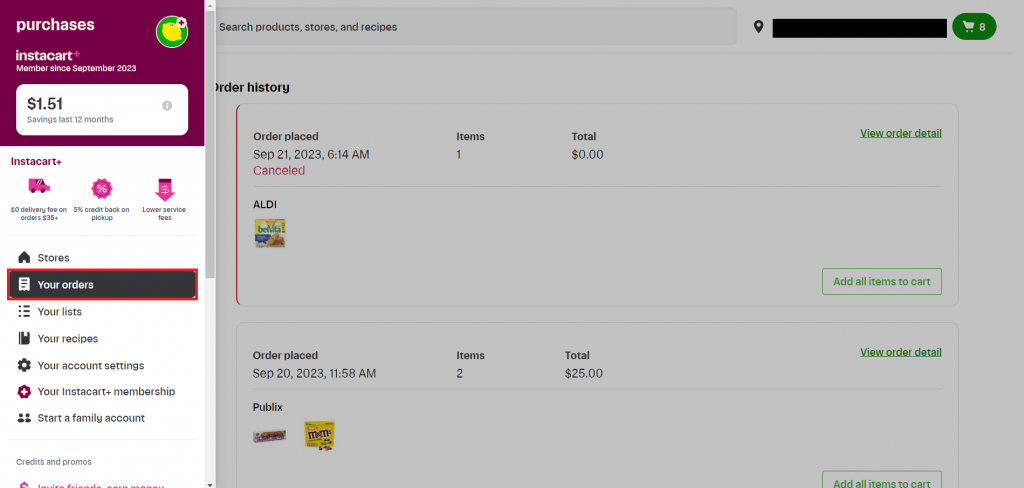Image resolution: width=1024 pixels, height=488 pixels.
Task: Click the 5% credit back icon
Action: [x=101, y=188]
